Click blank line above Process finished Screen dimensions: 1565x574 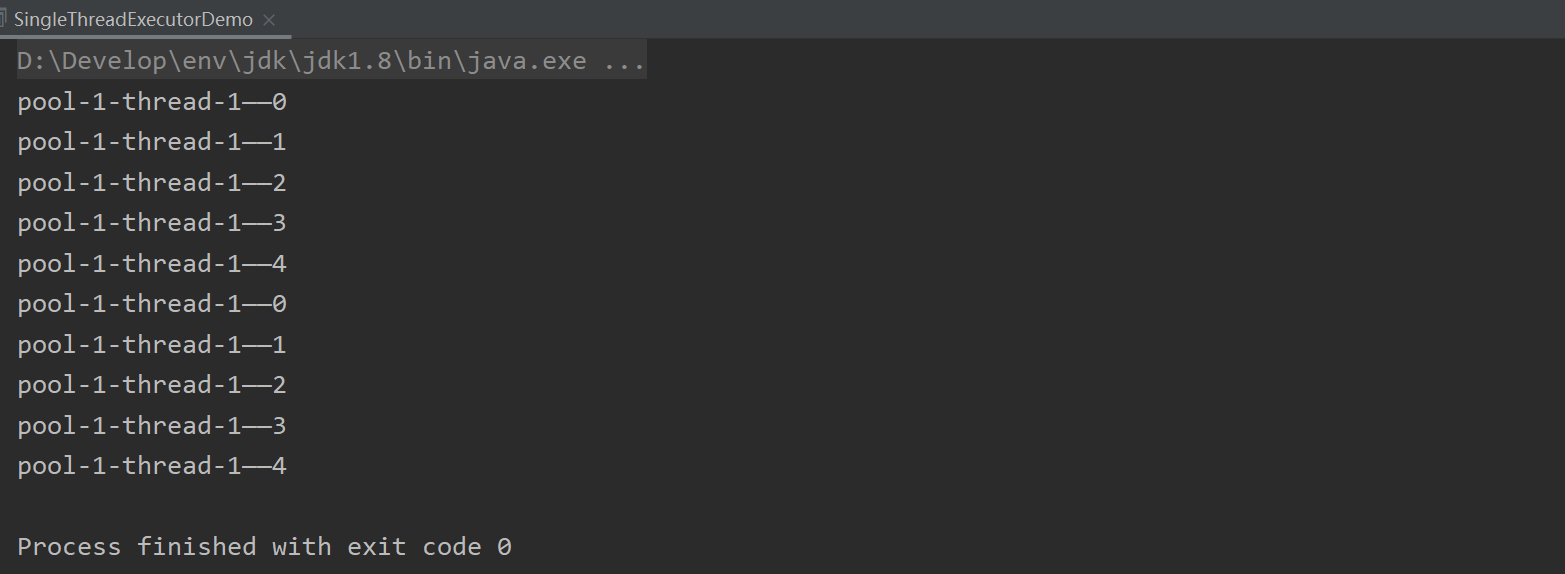pyautogui.click(x=782, y=506)
